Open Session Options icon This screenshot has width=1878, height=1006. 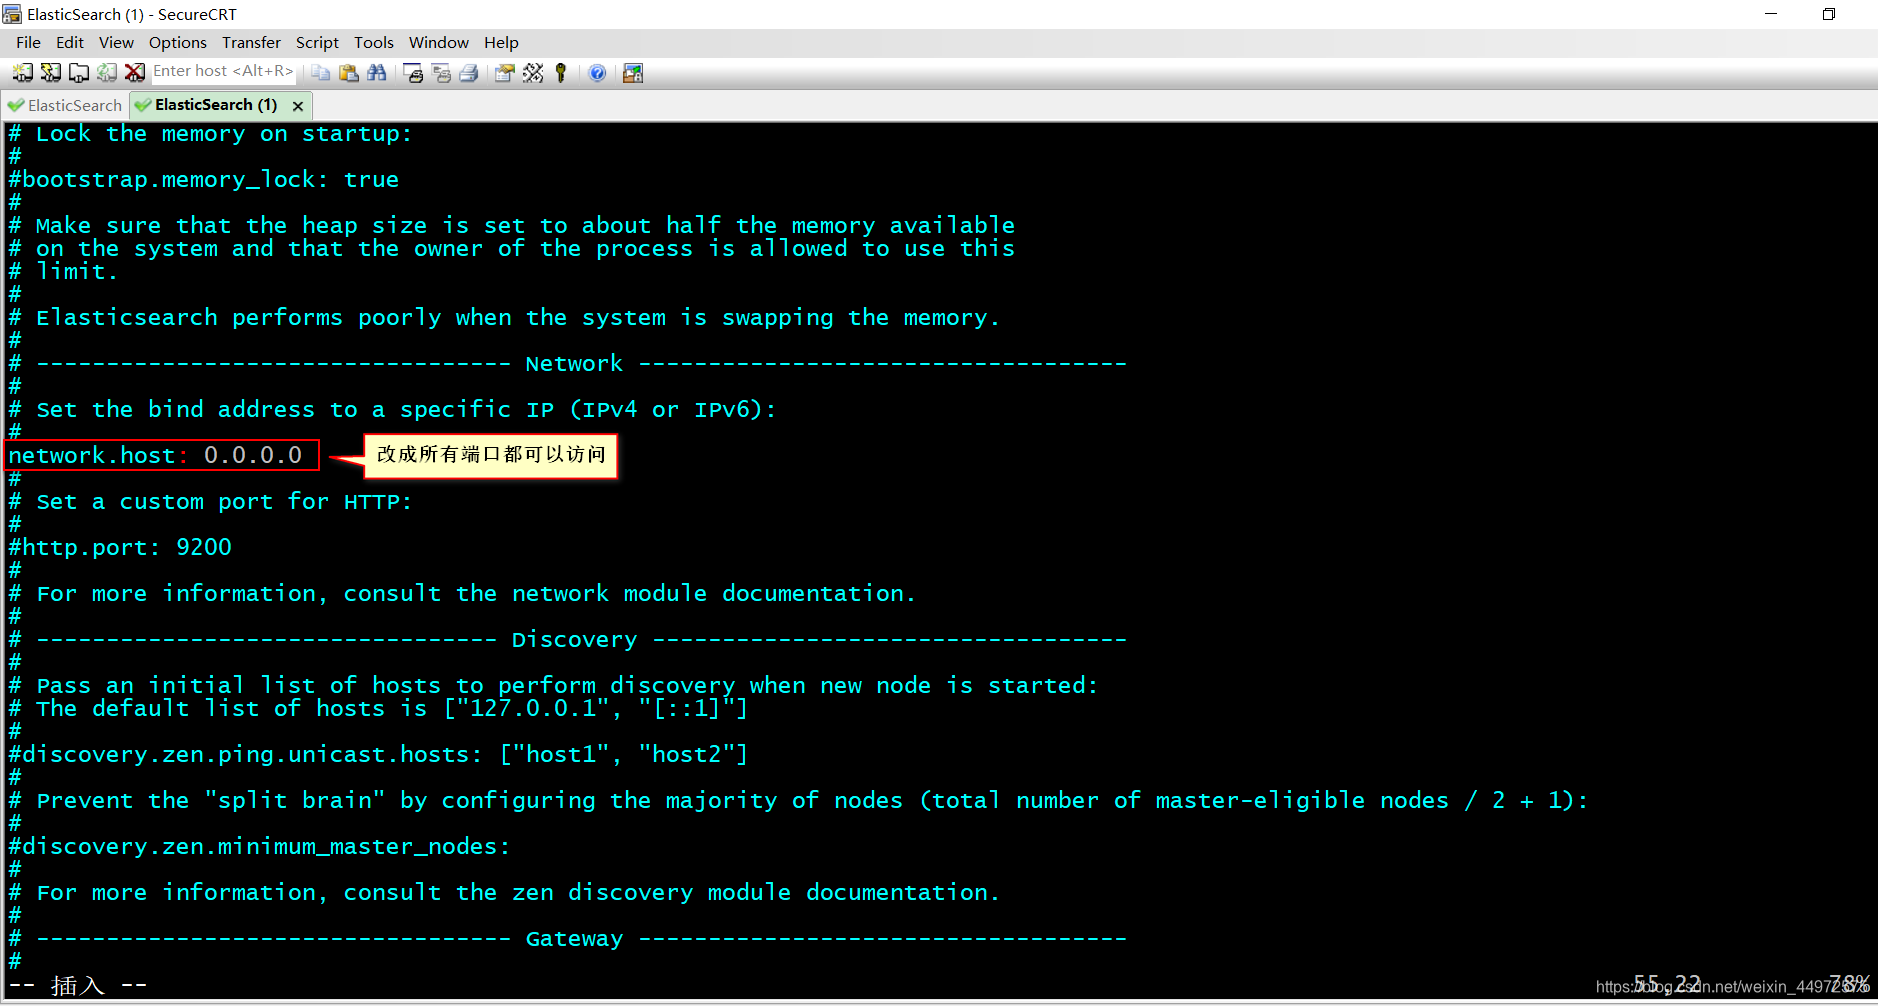tap(504, 73)
